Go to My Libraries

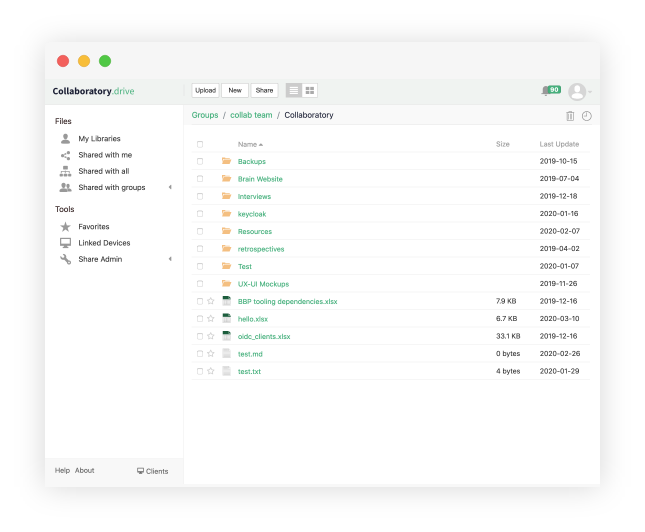point(99,139)
